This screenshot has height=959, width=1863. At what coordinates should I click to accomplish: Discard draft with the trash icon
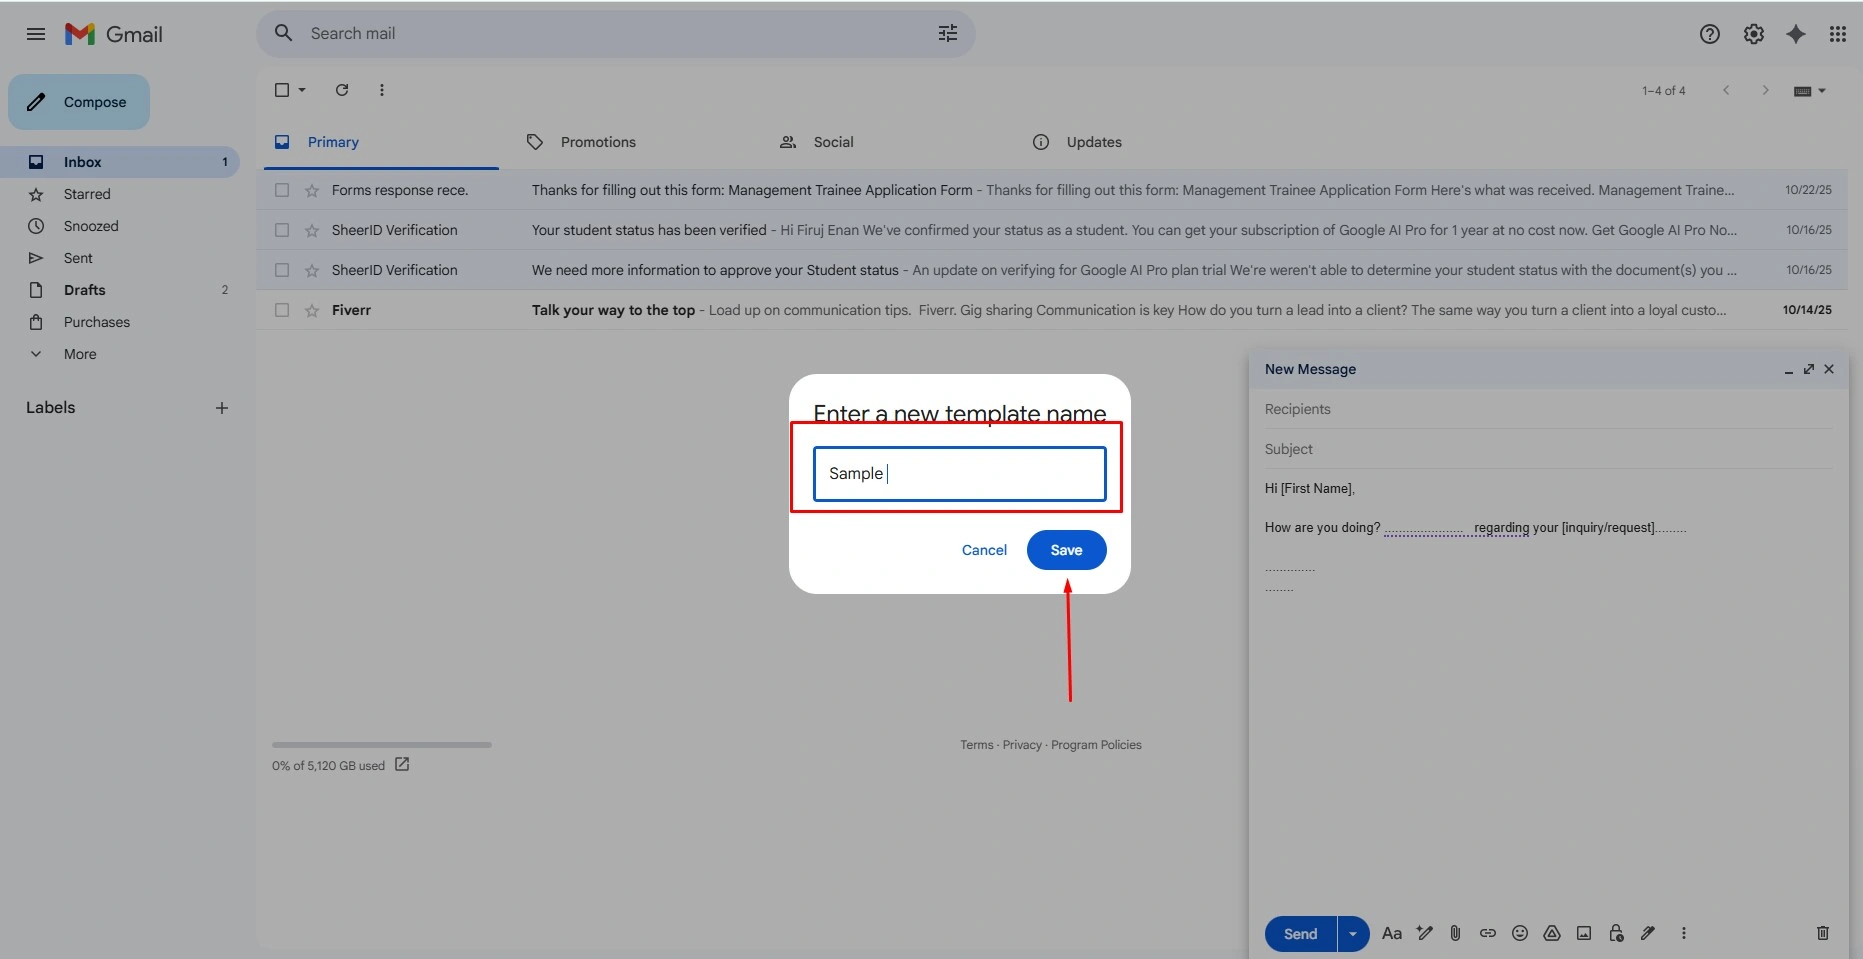click(1823, 933)
